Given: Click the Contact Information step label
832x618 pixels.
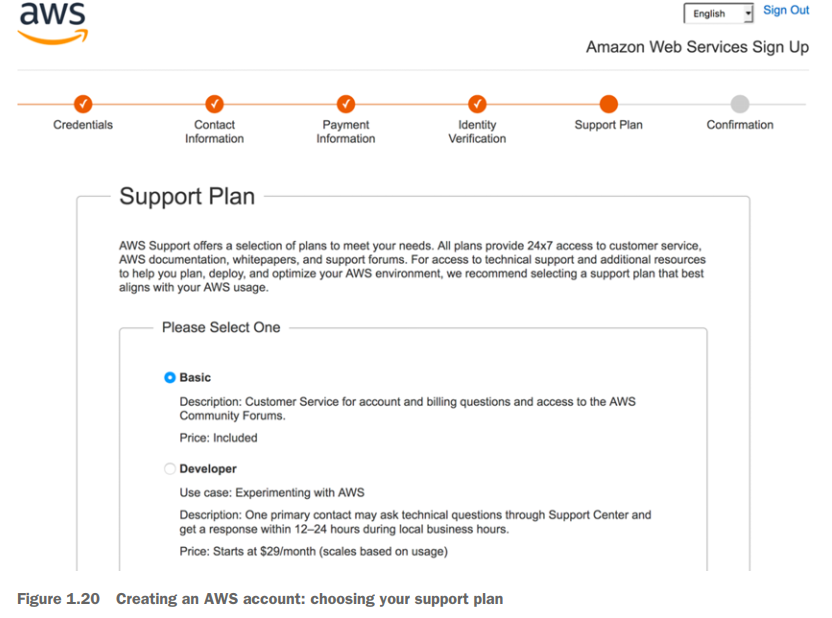Looking at the screenshot, I should coord(214,132).
